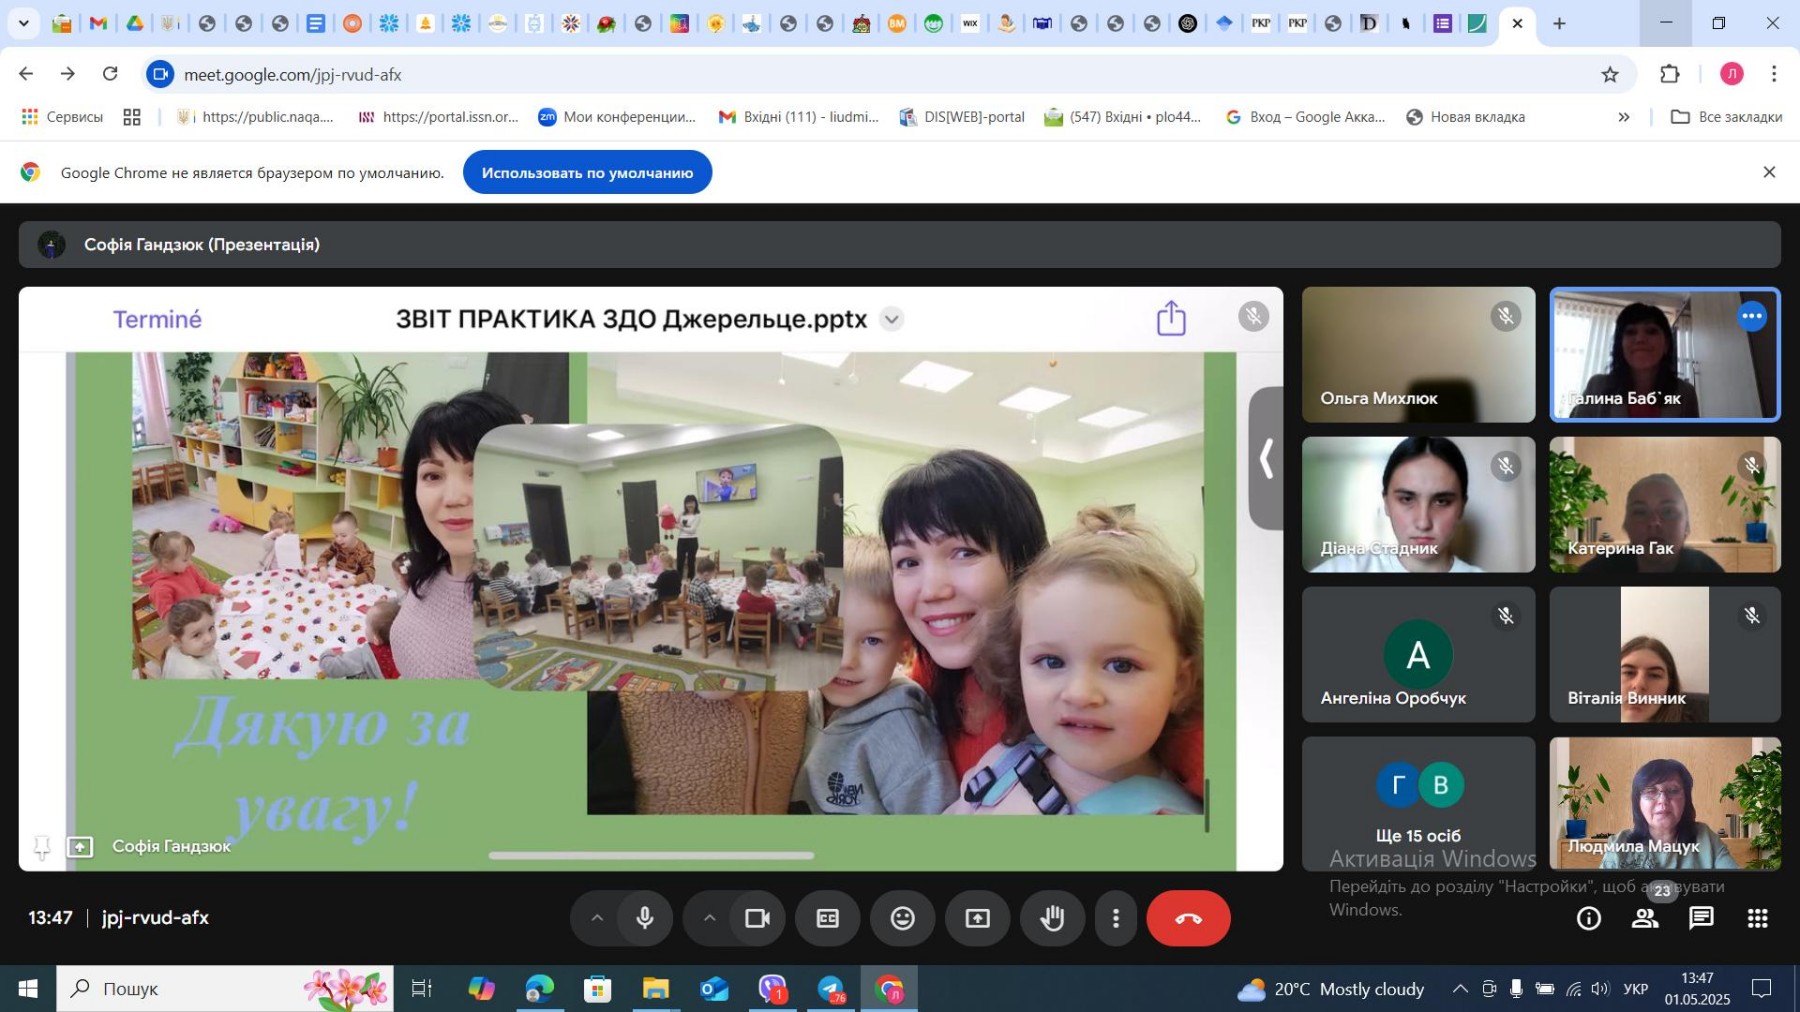Toggle the camera on or off
This screenshot has width=1800, height=1012.
coord(757,918)
